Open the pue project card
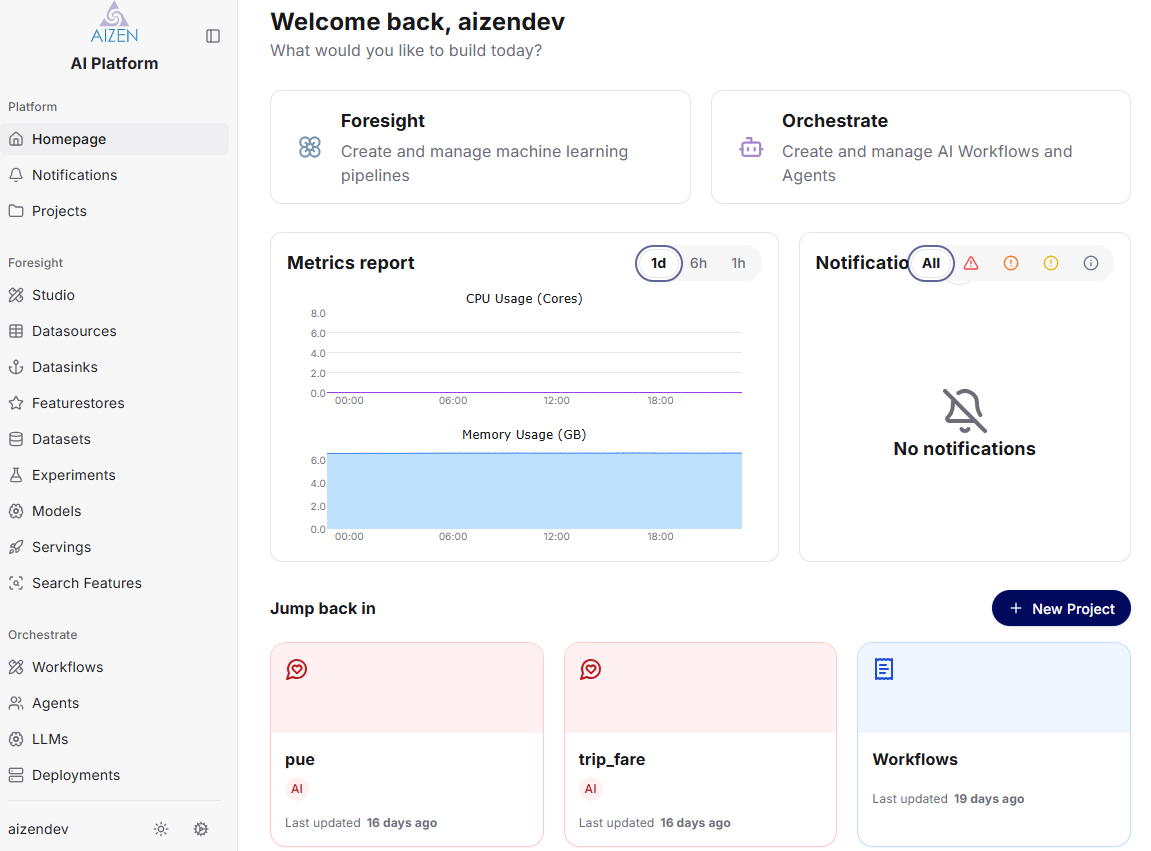 coord(406,744)
